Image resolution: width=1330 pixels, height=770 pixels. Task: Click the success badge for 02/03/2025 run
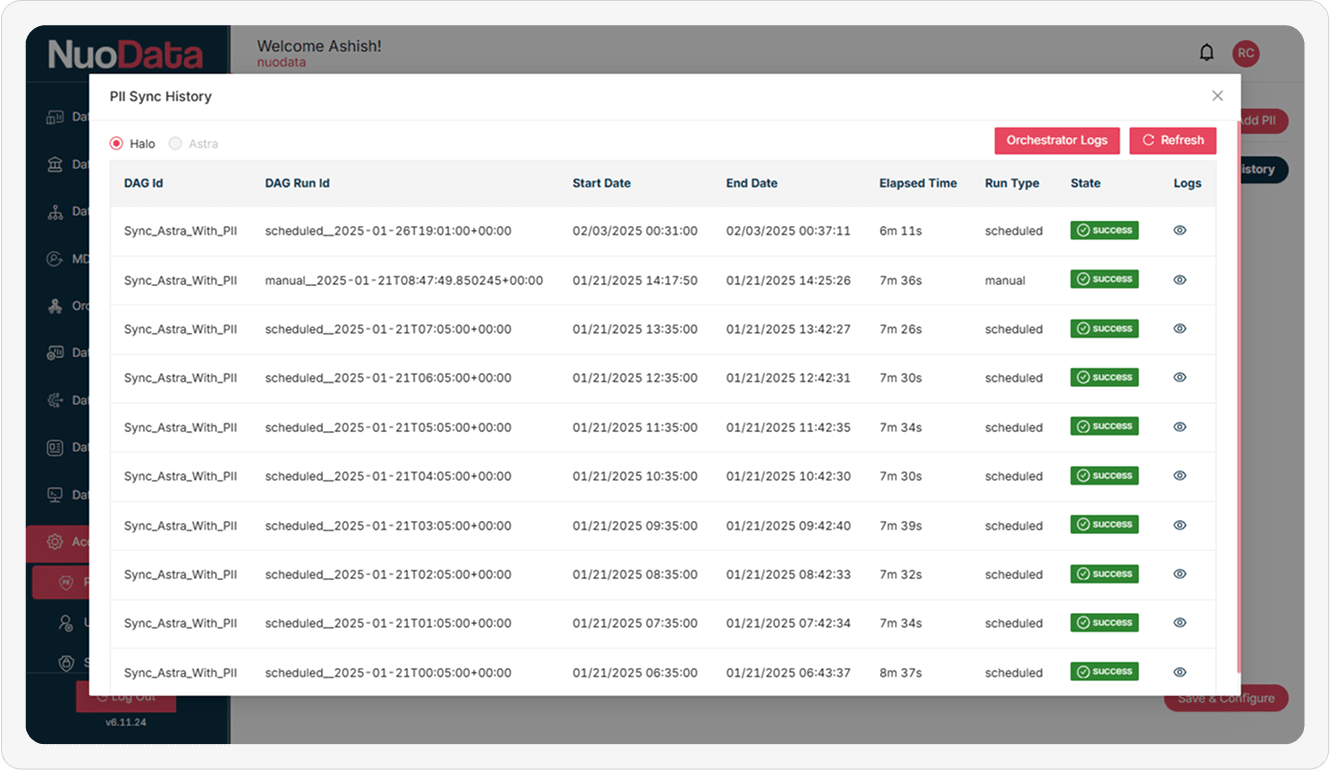(1104, 230)
